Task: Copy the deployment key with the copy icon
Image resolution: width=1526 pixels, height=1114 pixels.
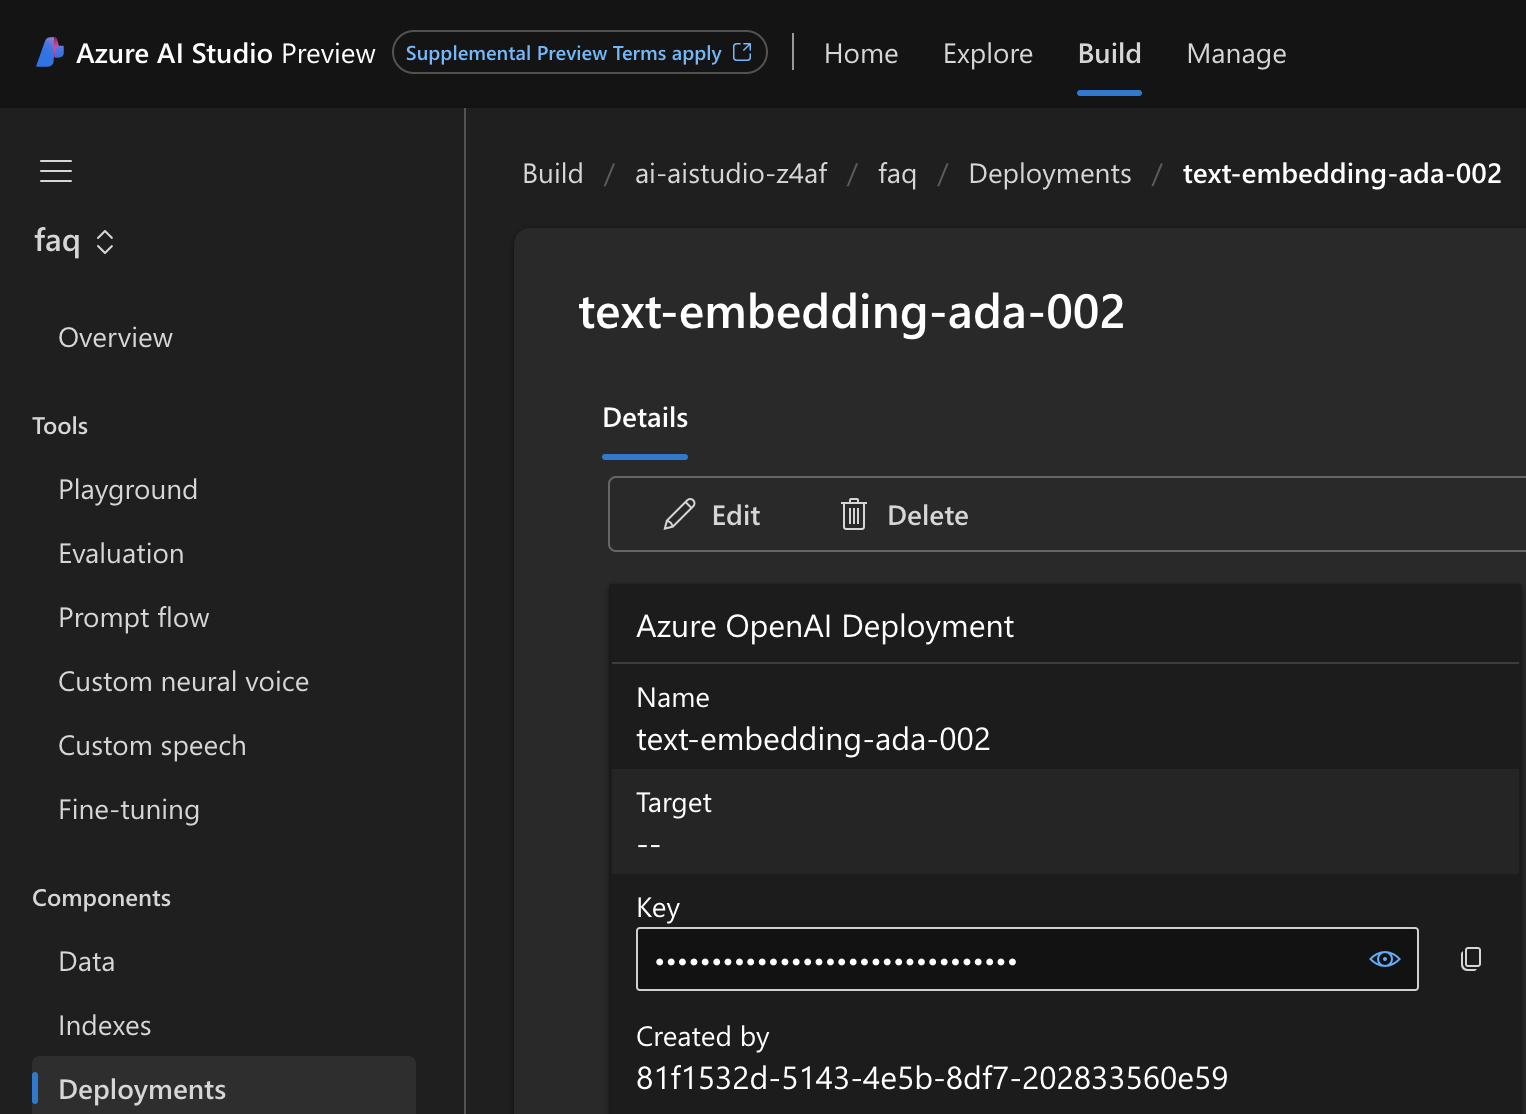Action: pos(1471,959)
